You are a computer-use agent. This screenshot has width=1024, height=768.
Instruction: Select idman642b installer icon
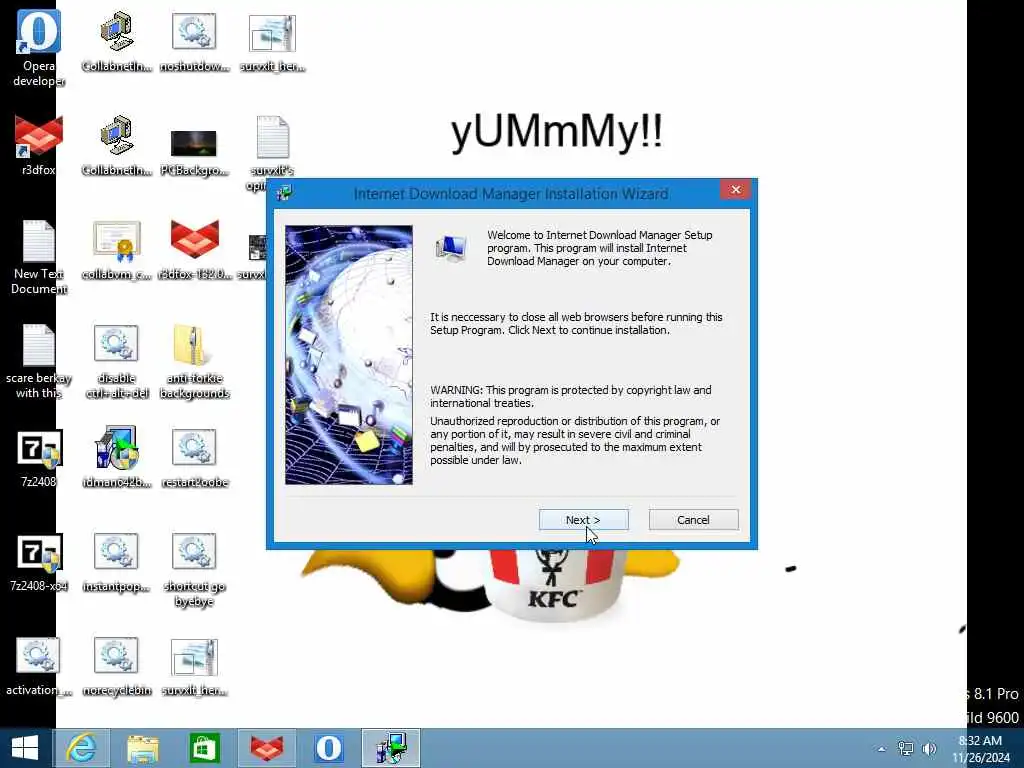pyautogui.click(x=116, y=457)
